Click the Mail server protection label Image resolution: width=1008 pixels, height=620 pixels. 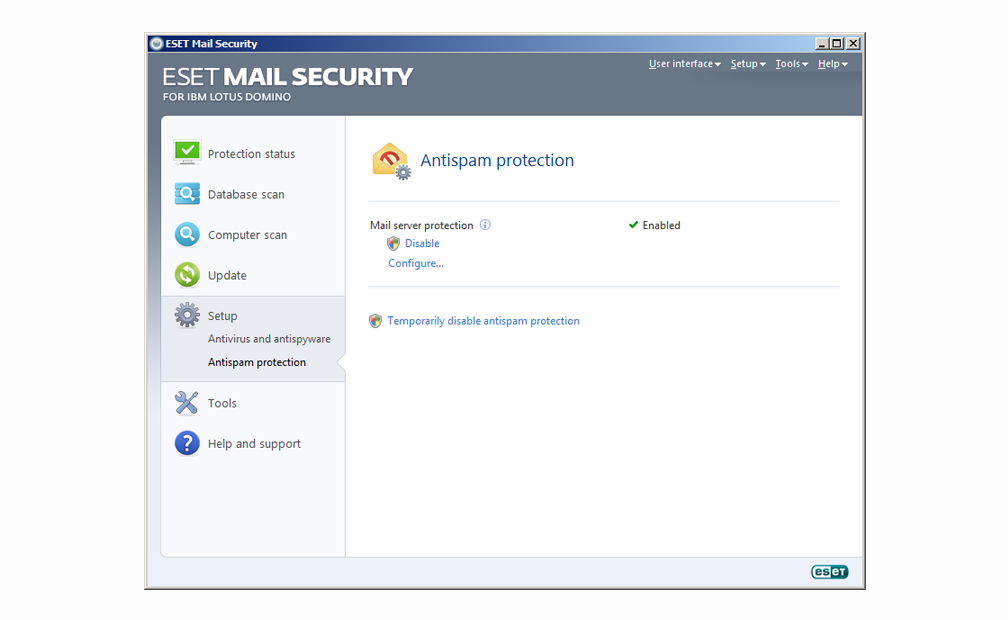coord(421,225)
